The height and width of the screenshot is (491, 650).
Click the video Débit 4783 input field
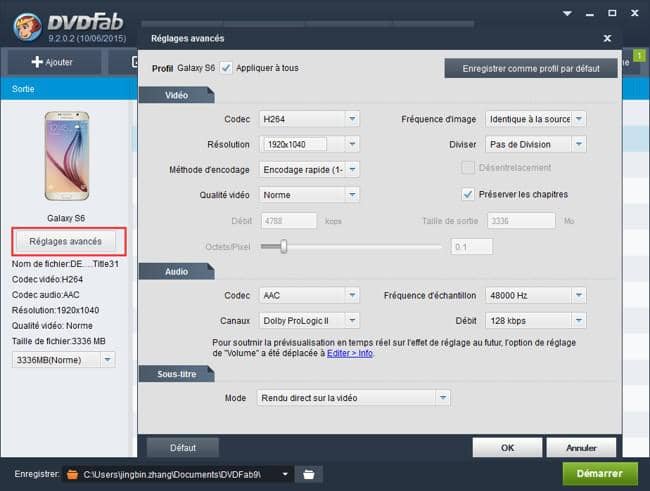(x=289, y=221)
